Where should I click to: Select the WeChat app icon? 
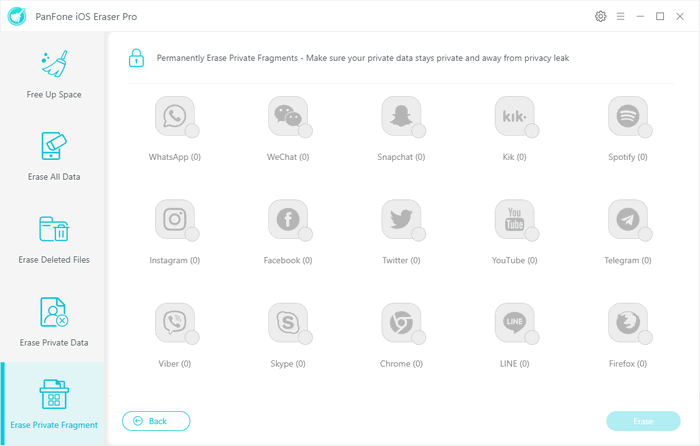pyautogui.click(x=288, y=116)
